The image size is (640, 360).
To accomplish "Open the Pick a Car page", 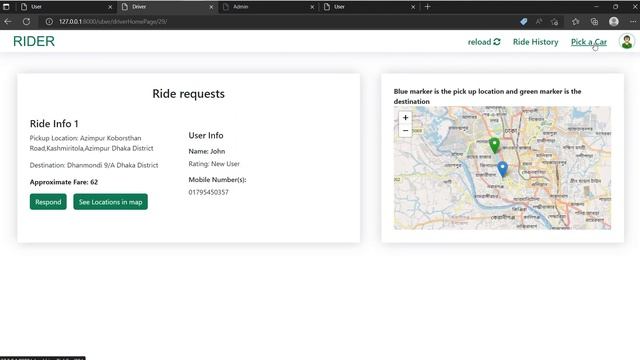I will click(589, 42).
